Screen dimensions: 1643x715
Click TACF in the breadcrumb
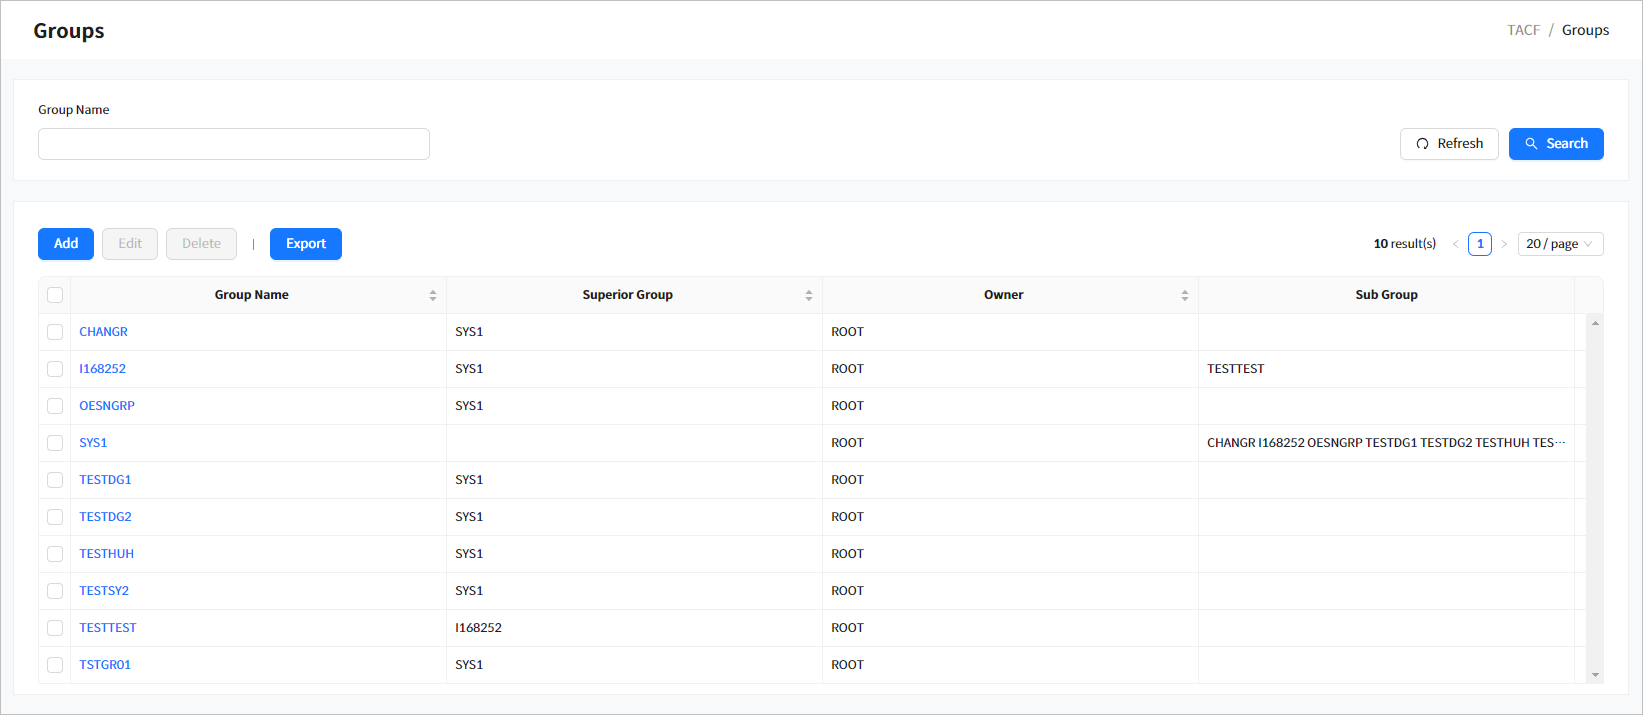[1523, 30]
